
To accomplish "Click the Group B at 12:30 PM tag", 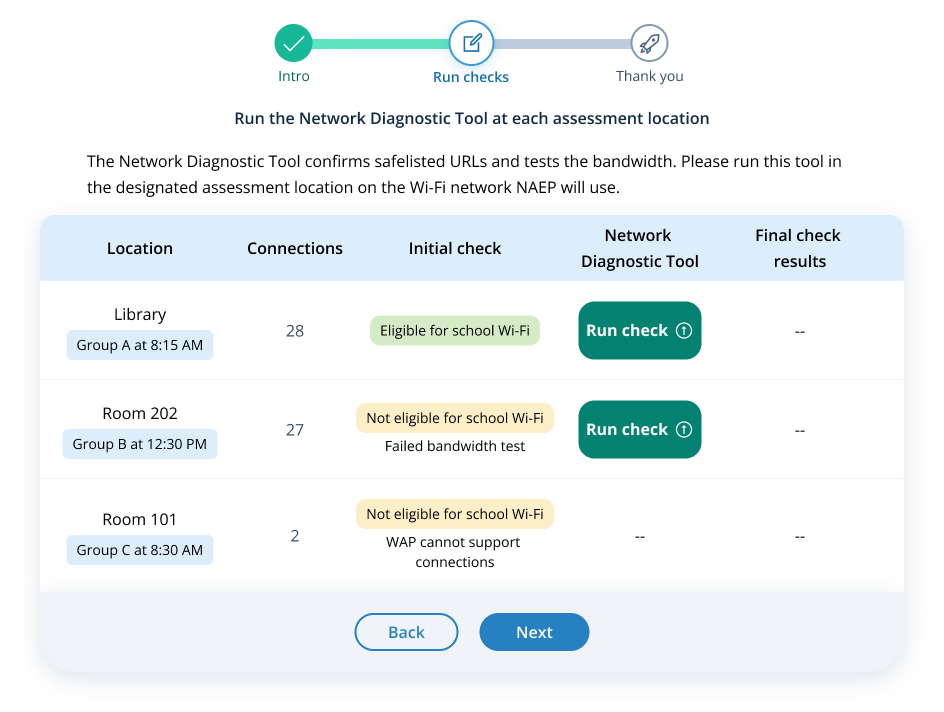I will 140,444.
